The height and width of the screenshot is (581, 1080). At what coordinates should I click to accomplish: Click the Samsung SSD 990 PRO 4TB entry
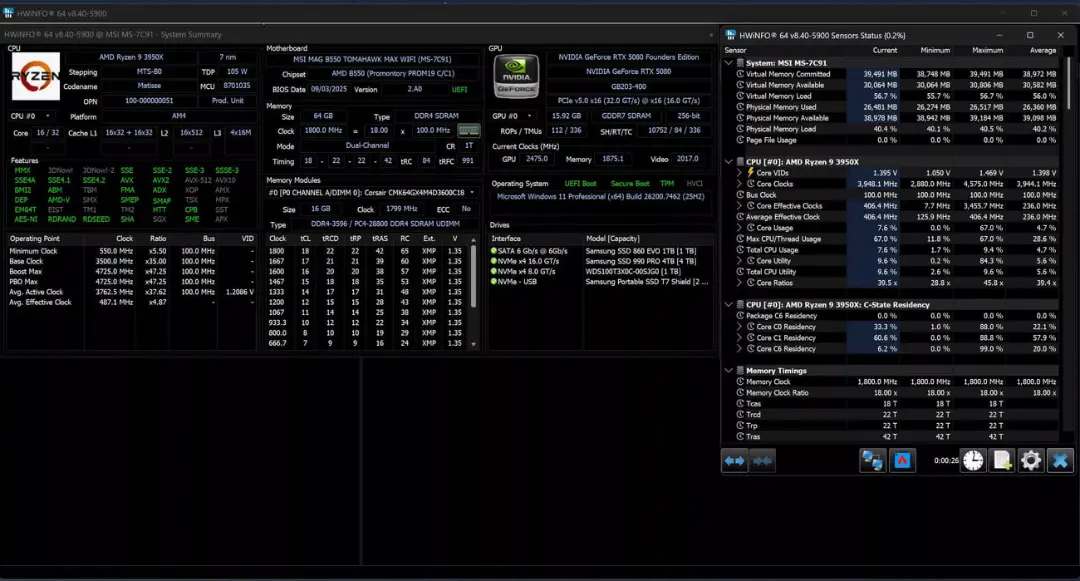click(x=641, y=261)
